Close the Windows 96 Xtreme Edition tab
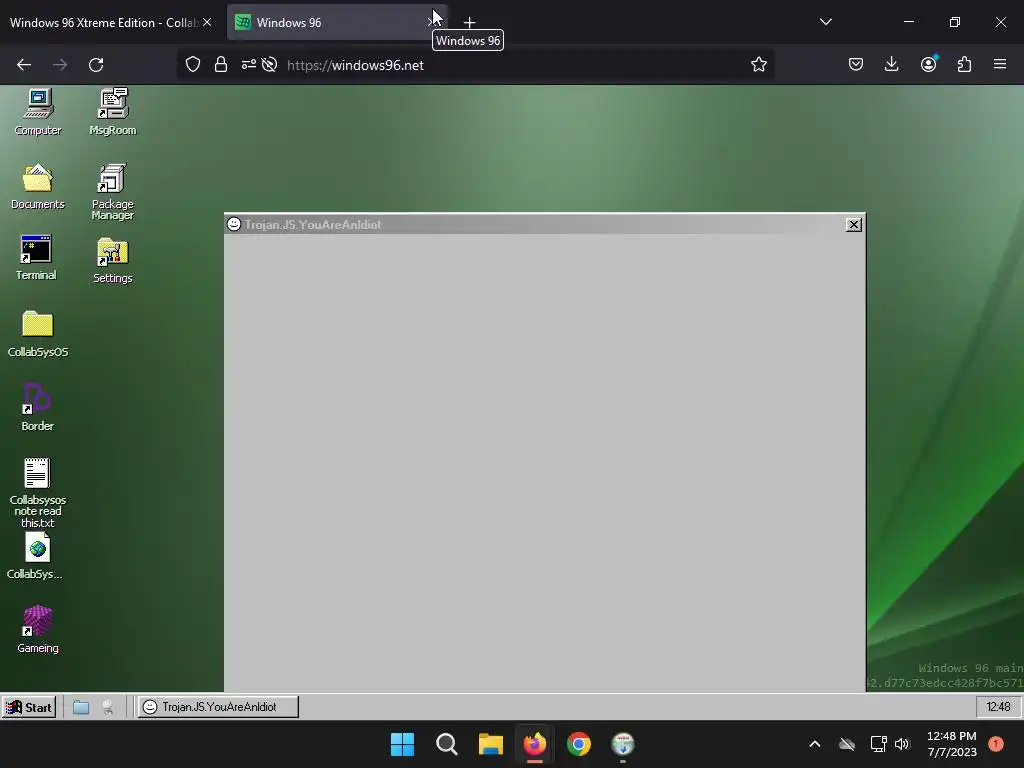 click(x=207, y=22)
